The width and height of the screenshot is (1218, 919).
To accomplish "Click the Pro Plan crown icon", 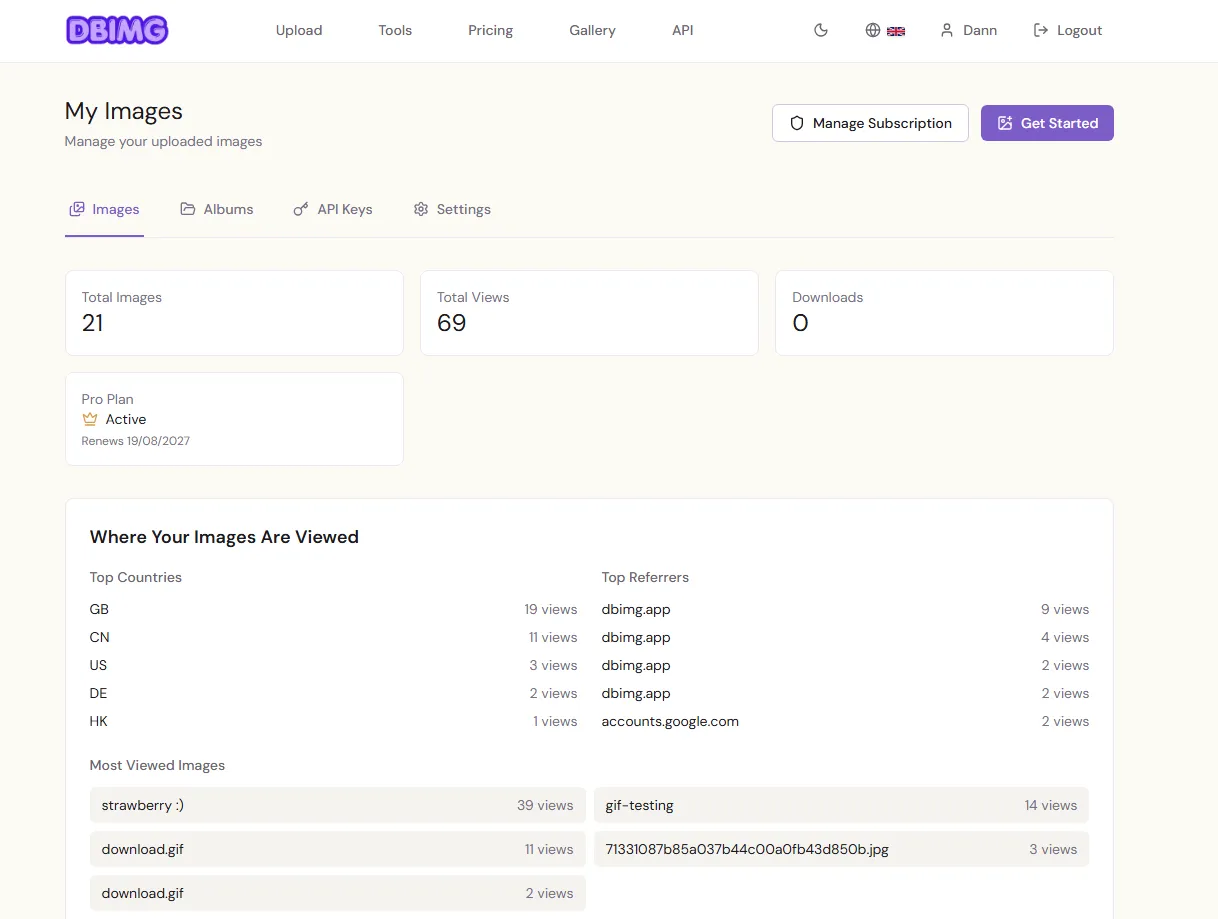I will (x=90, y=419).
